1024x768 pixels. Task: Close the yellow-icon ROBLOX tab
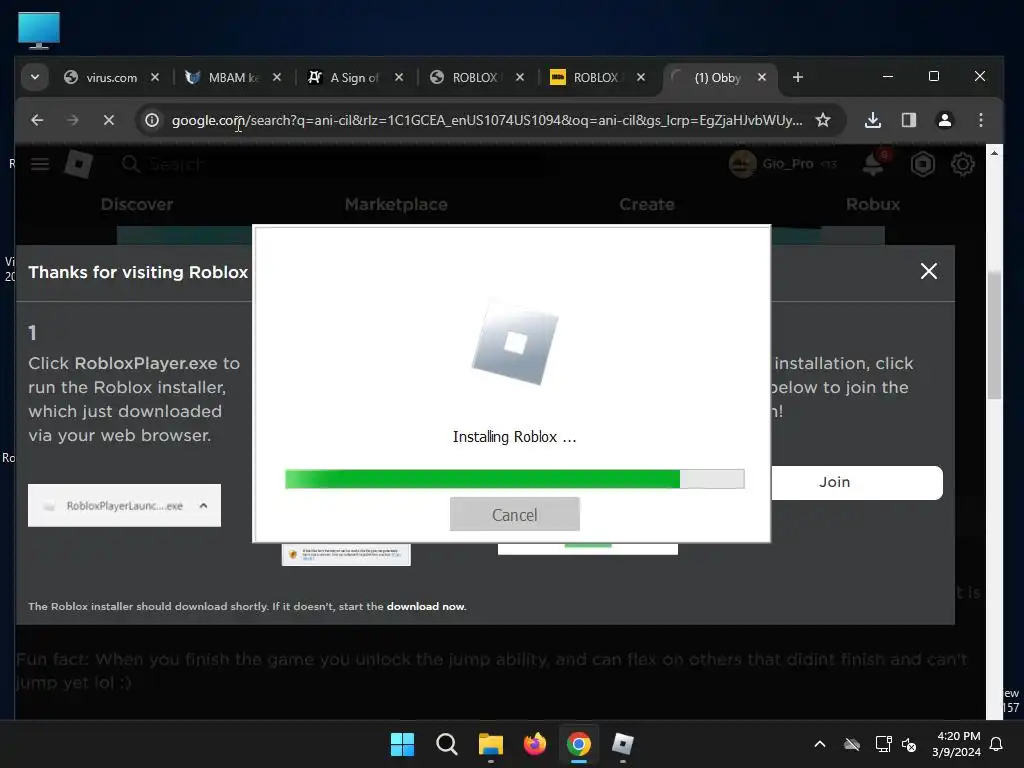tap(641, 77)
